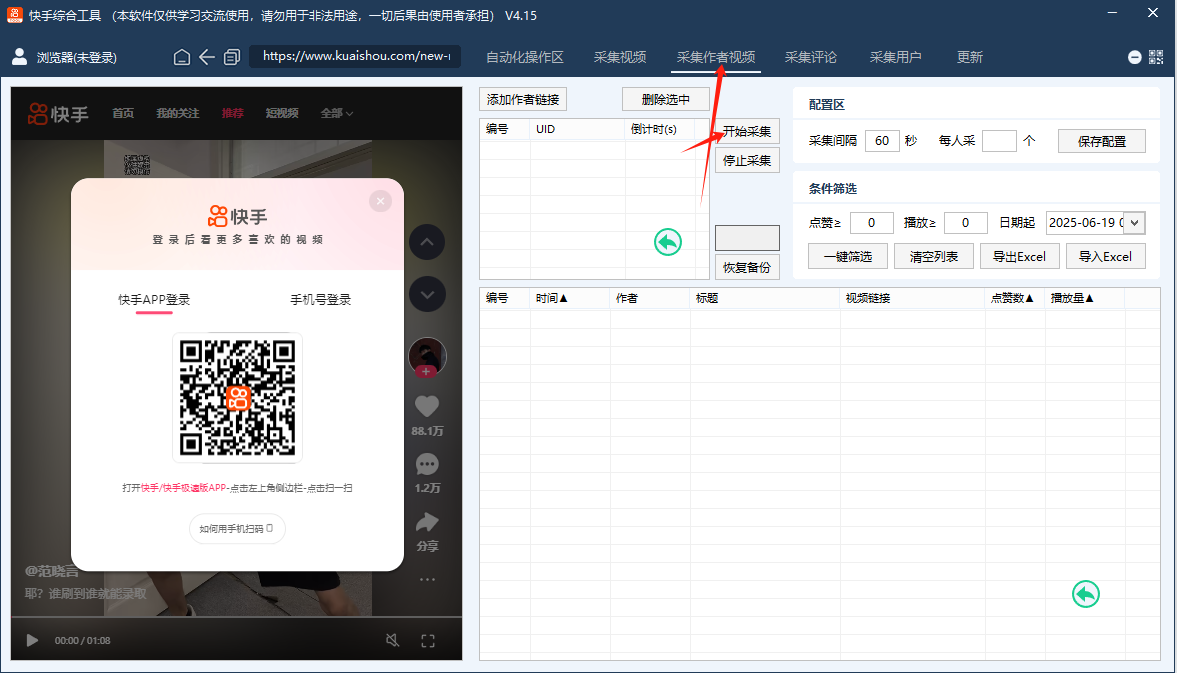Unmute the video sound
Screen dimensions: 1177x673
click(392, 640)
